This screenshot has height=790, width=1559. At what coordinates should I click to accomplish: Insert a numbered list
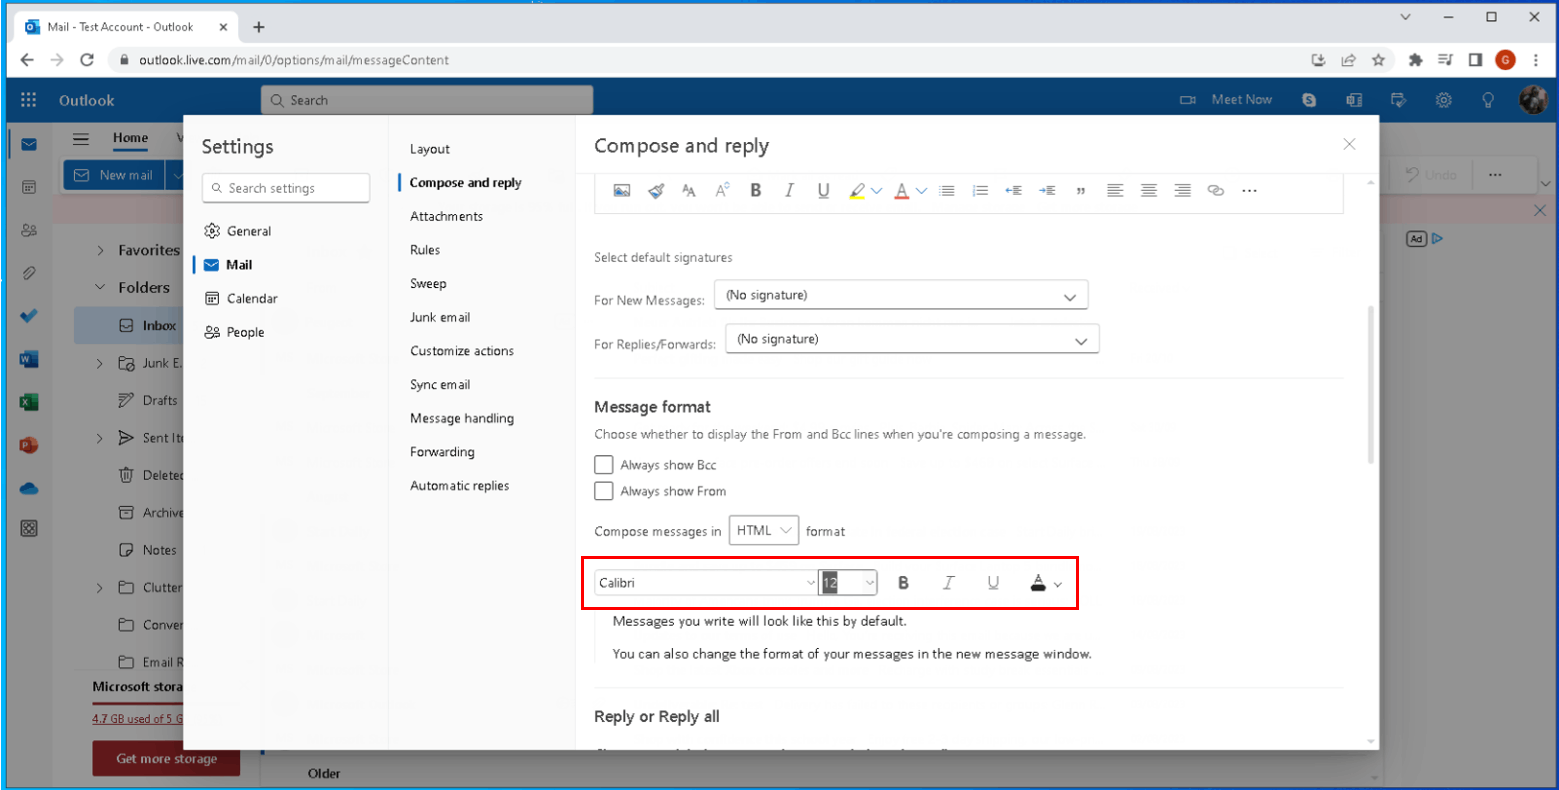[x=981, y=190]
